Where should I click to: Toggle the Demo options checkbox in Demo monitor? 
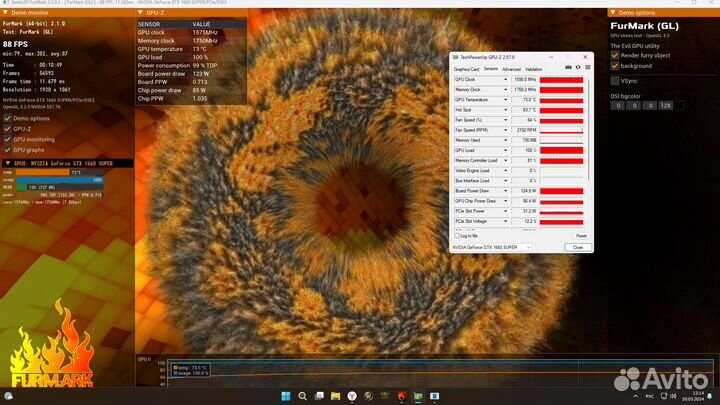coord(7,118)
